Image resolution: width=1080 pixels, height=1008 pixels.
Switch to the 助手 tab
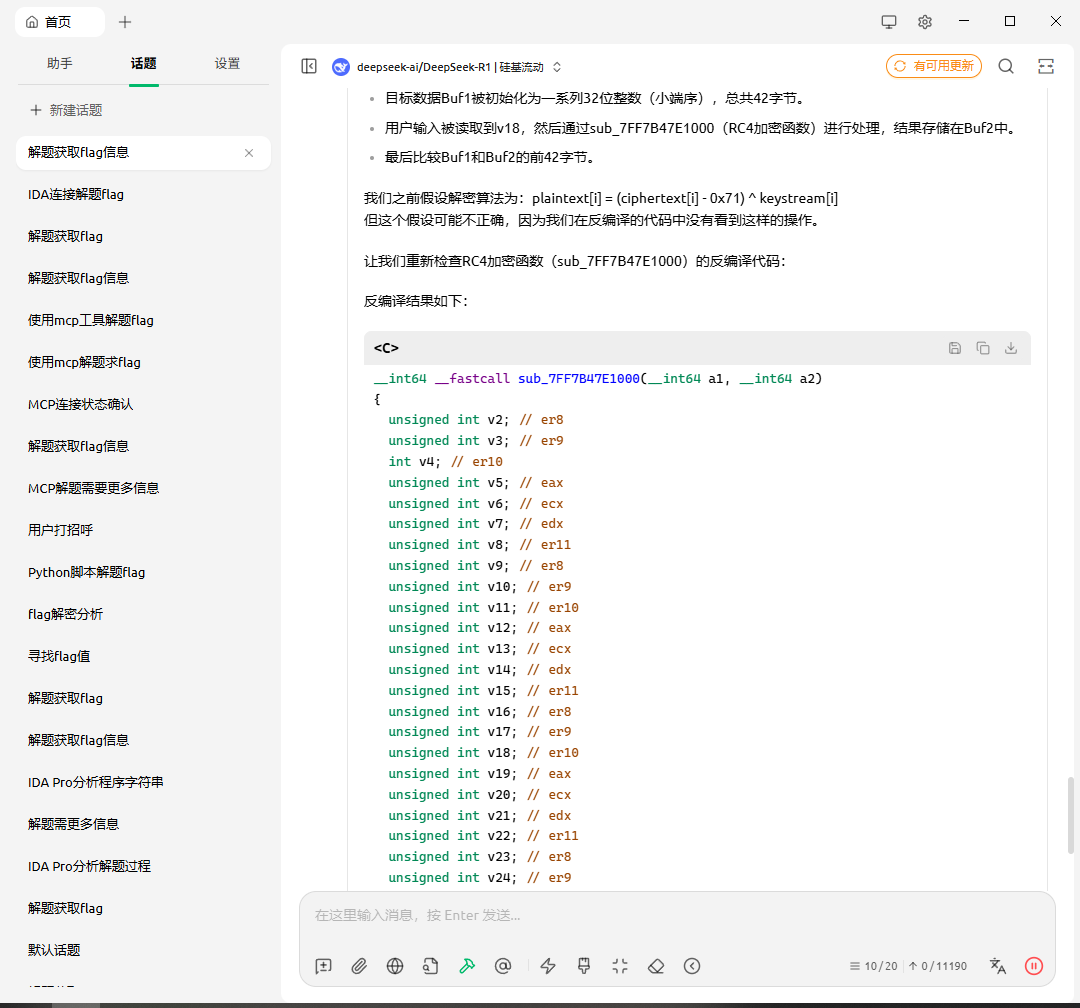click(60, 63)
